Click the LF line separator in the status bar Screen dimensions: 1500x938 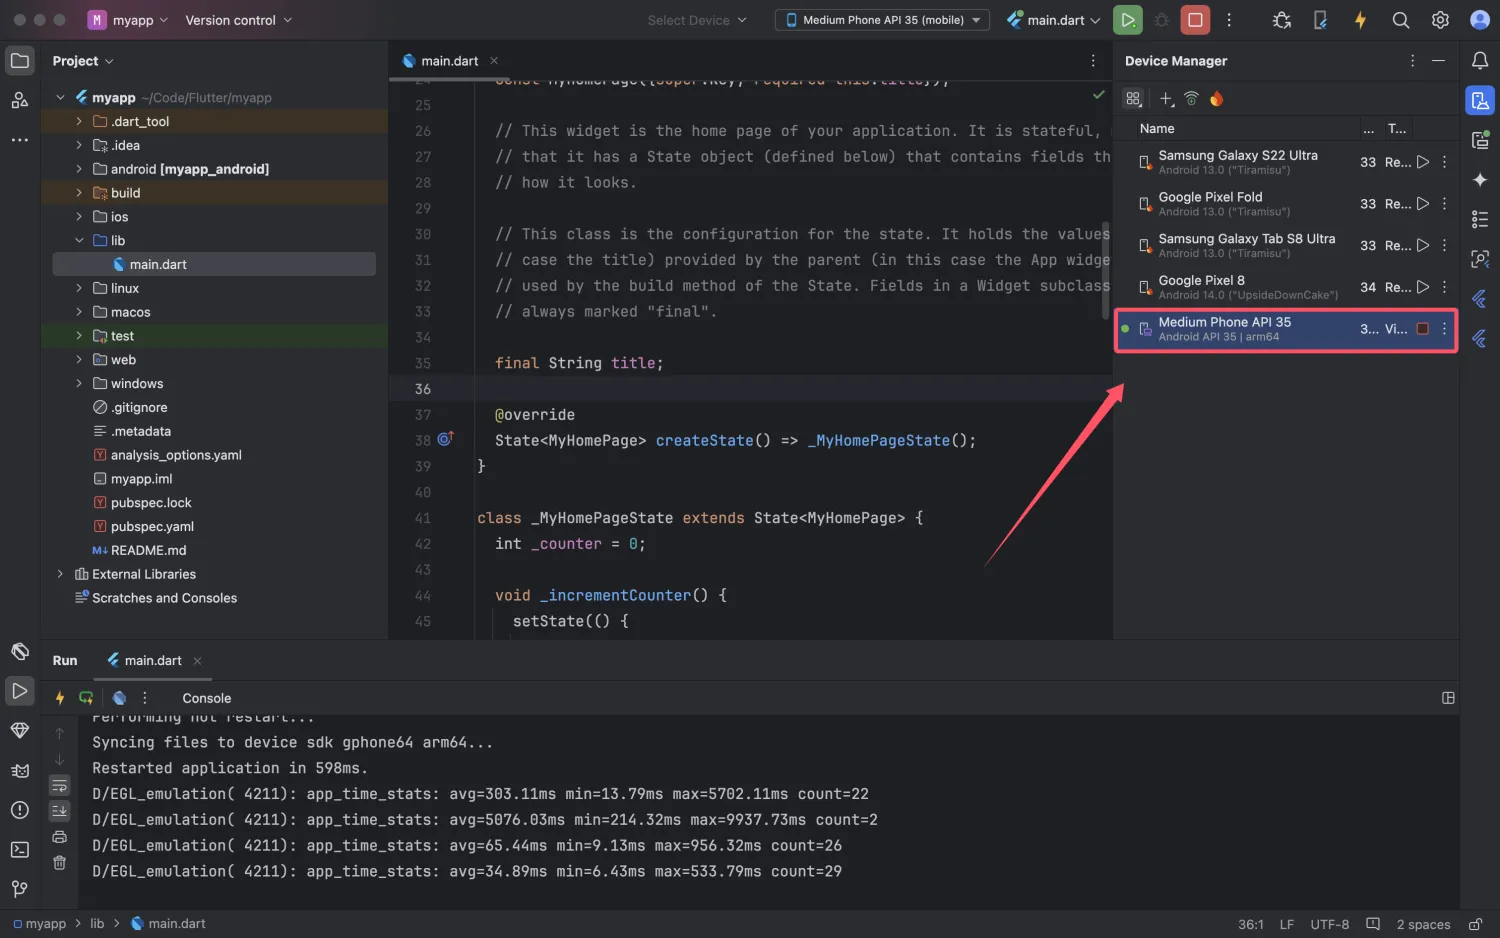[1287, 925]
